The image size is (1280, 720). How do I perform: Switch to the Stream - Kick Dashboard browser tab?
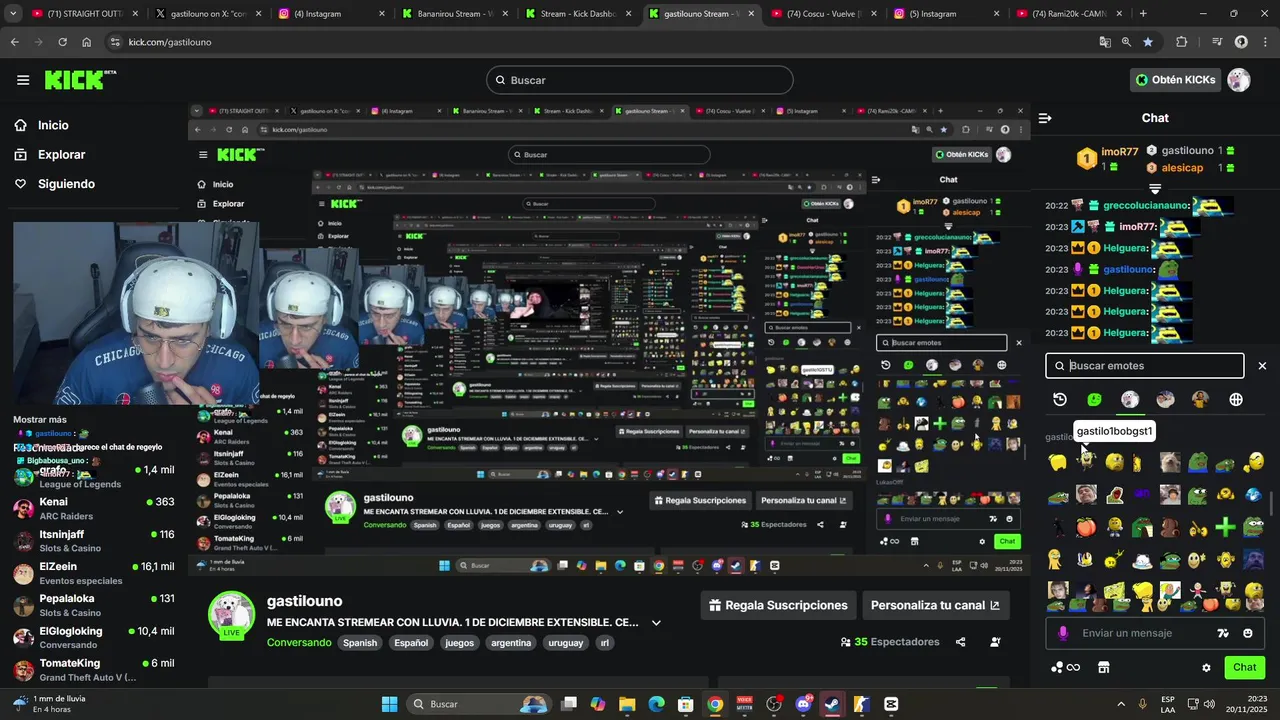pos(577,14)
